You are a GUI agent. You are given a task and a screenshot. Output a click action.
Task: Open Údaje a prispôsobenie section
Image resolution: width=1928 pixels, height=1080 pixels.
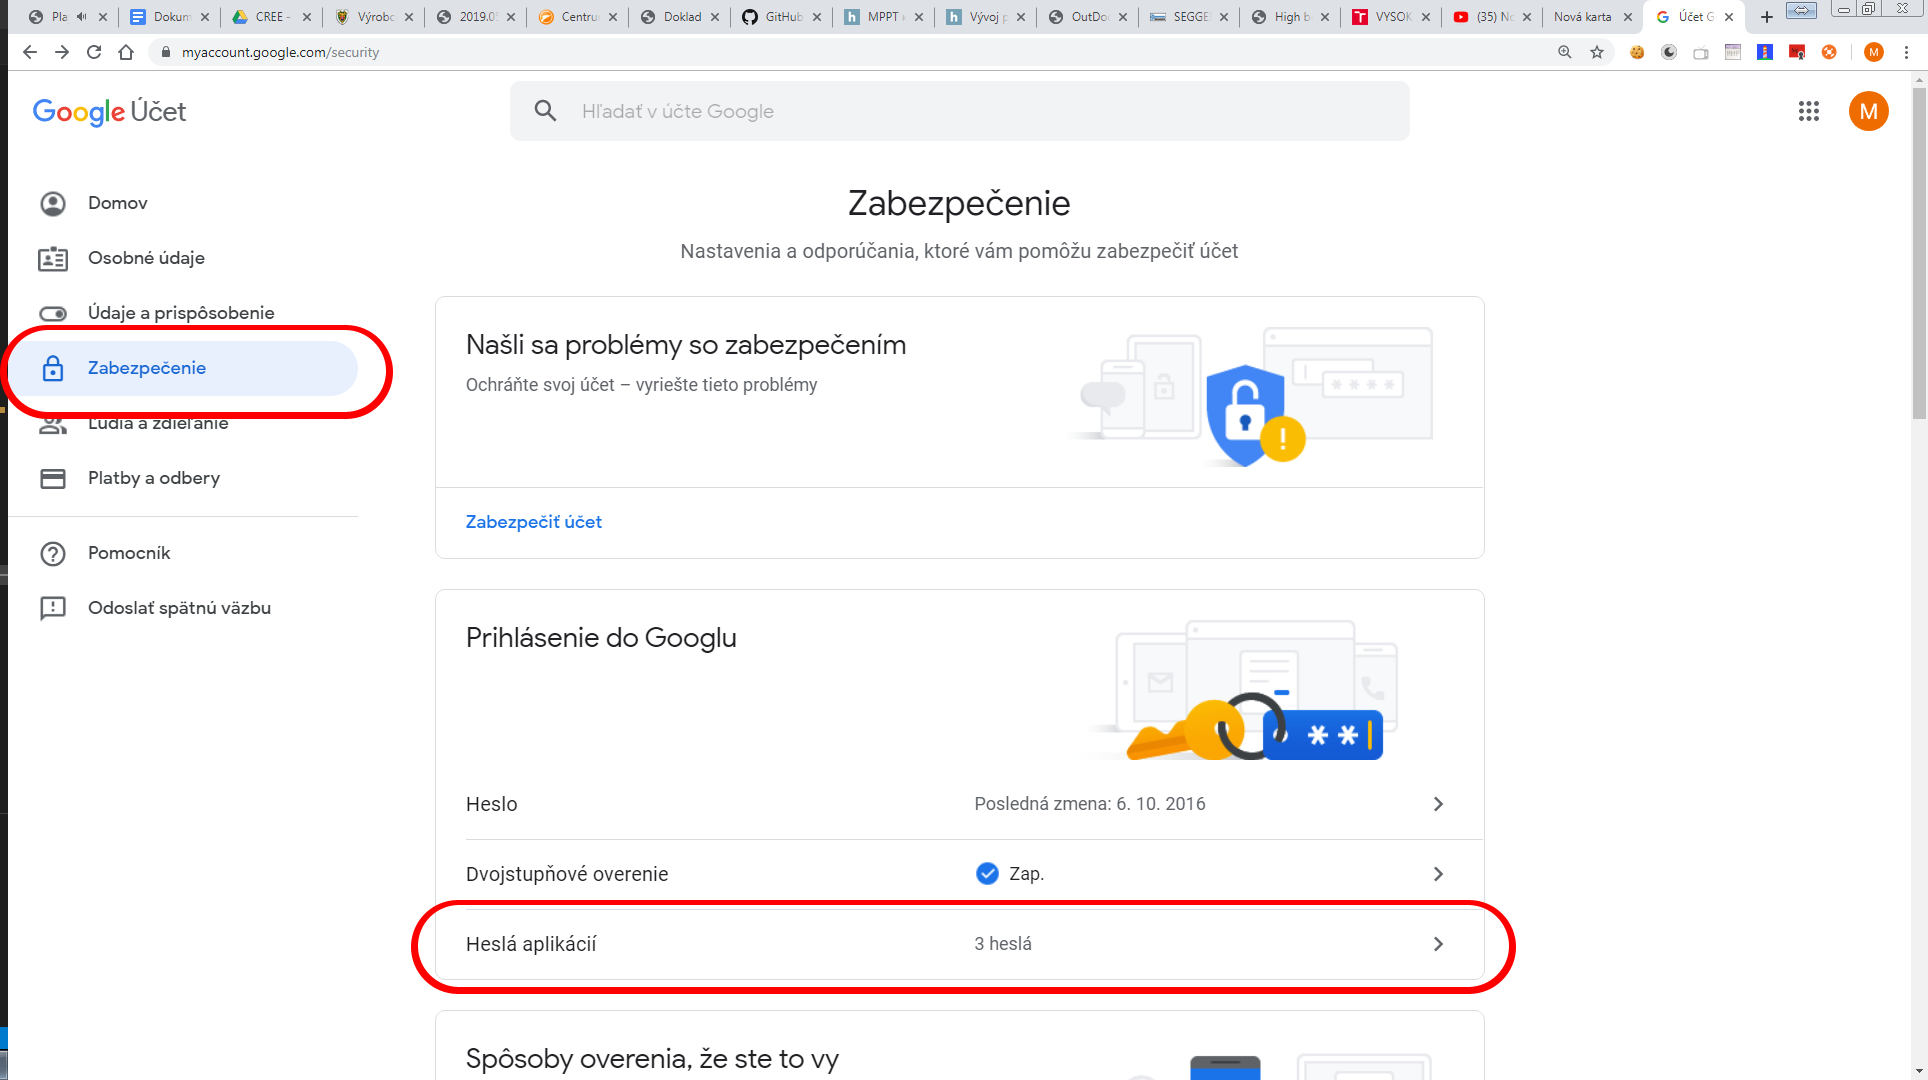point(183,313)
